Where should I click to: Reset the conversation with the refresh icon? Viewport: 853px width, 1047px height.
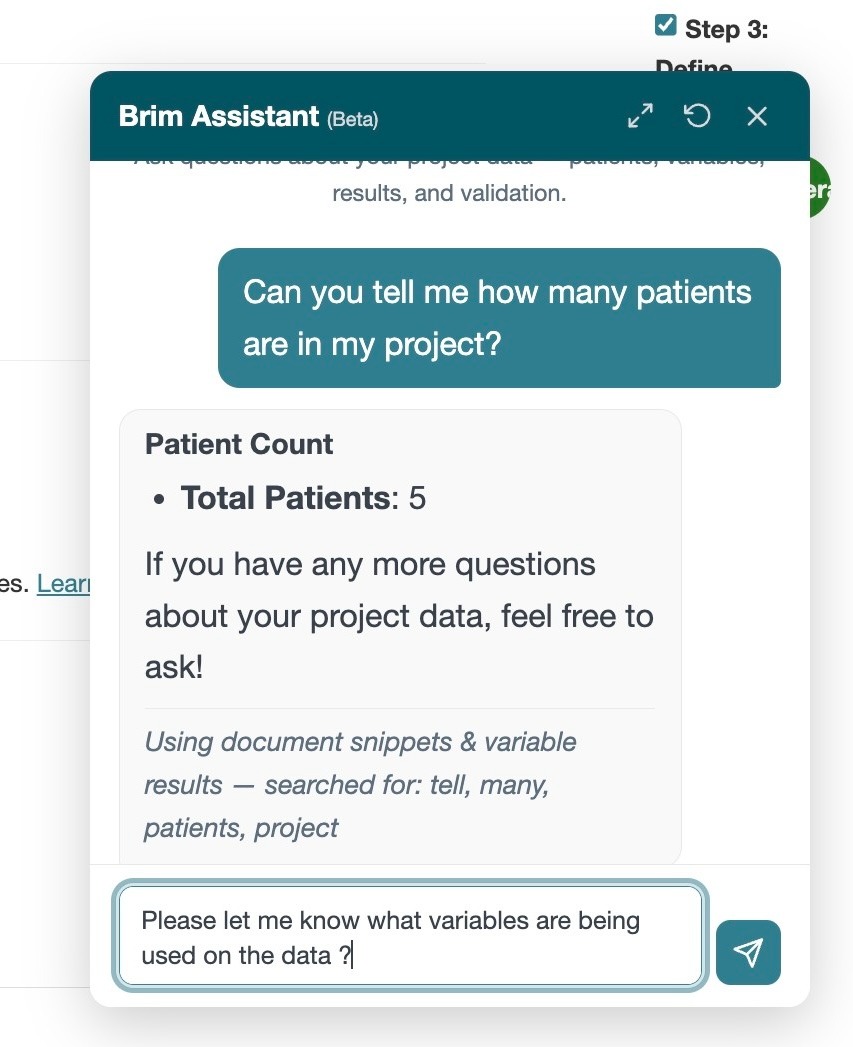697,116
